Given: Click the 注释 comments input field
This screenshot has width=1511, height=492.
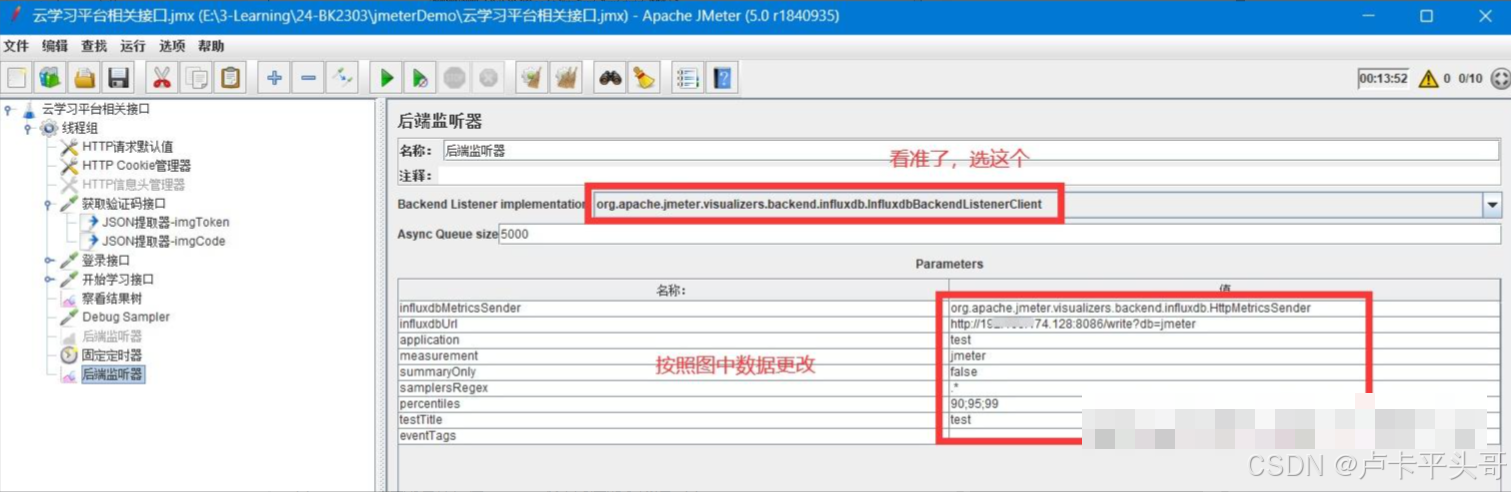Looking at the screenshot, I should pyautogui.click(x=969, y=175).
